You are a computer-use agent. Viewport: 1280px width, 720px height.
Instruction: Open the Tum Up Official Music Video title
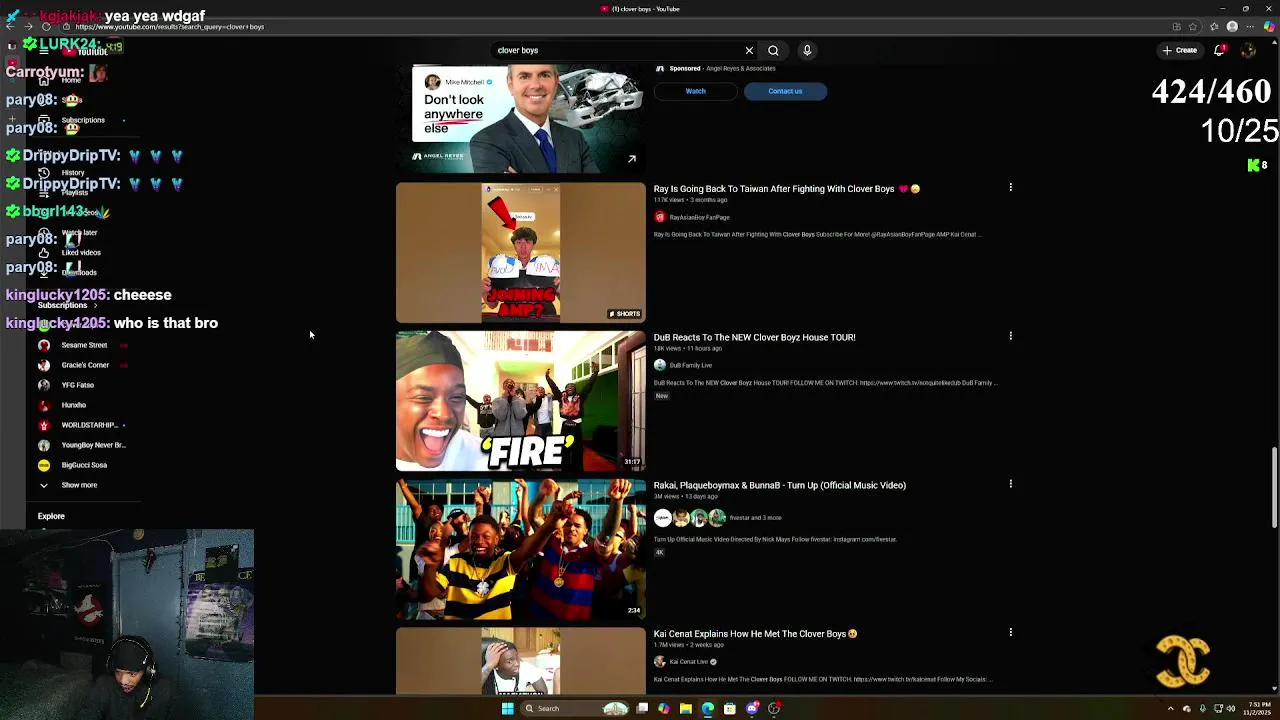[779, 485]
